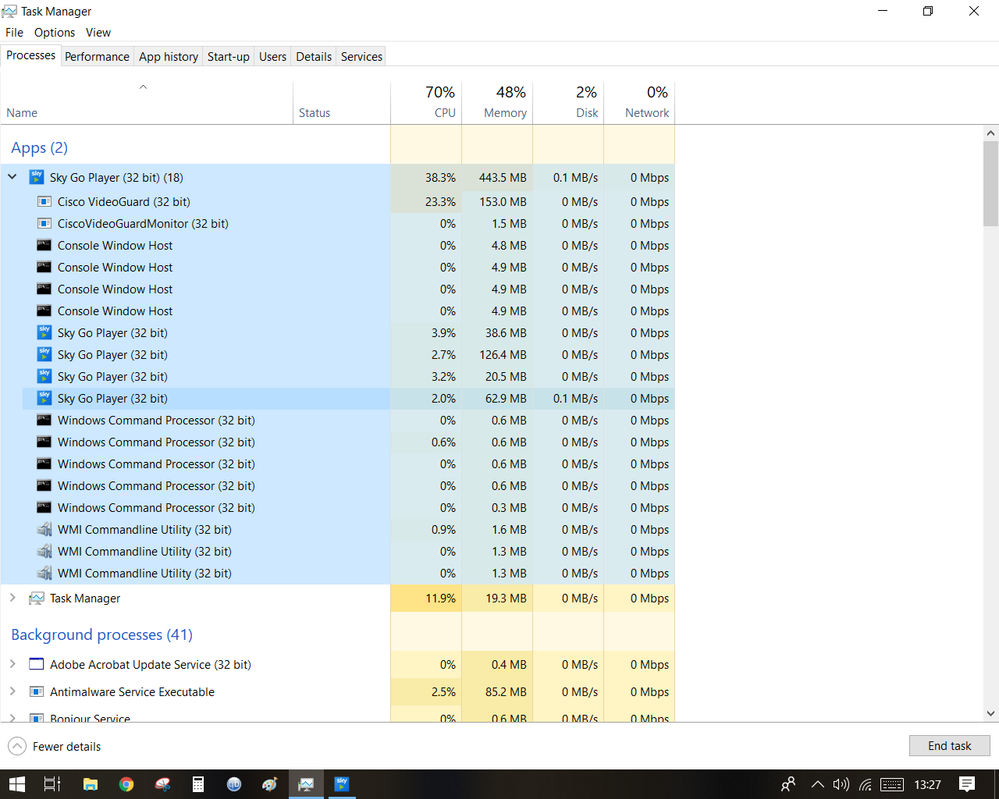Launch Google Chrome from the taskbar

[126, 784]
